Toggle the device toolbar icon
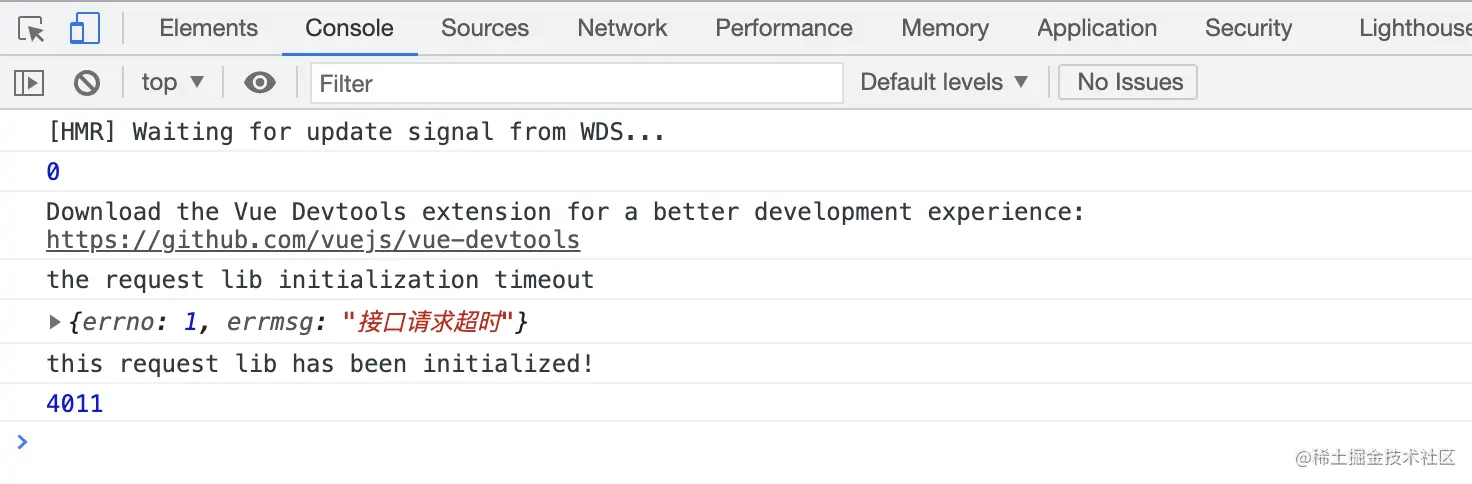Screen dimensions: 1472x484 (x=84, y=29)
